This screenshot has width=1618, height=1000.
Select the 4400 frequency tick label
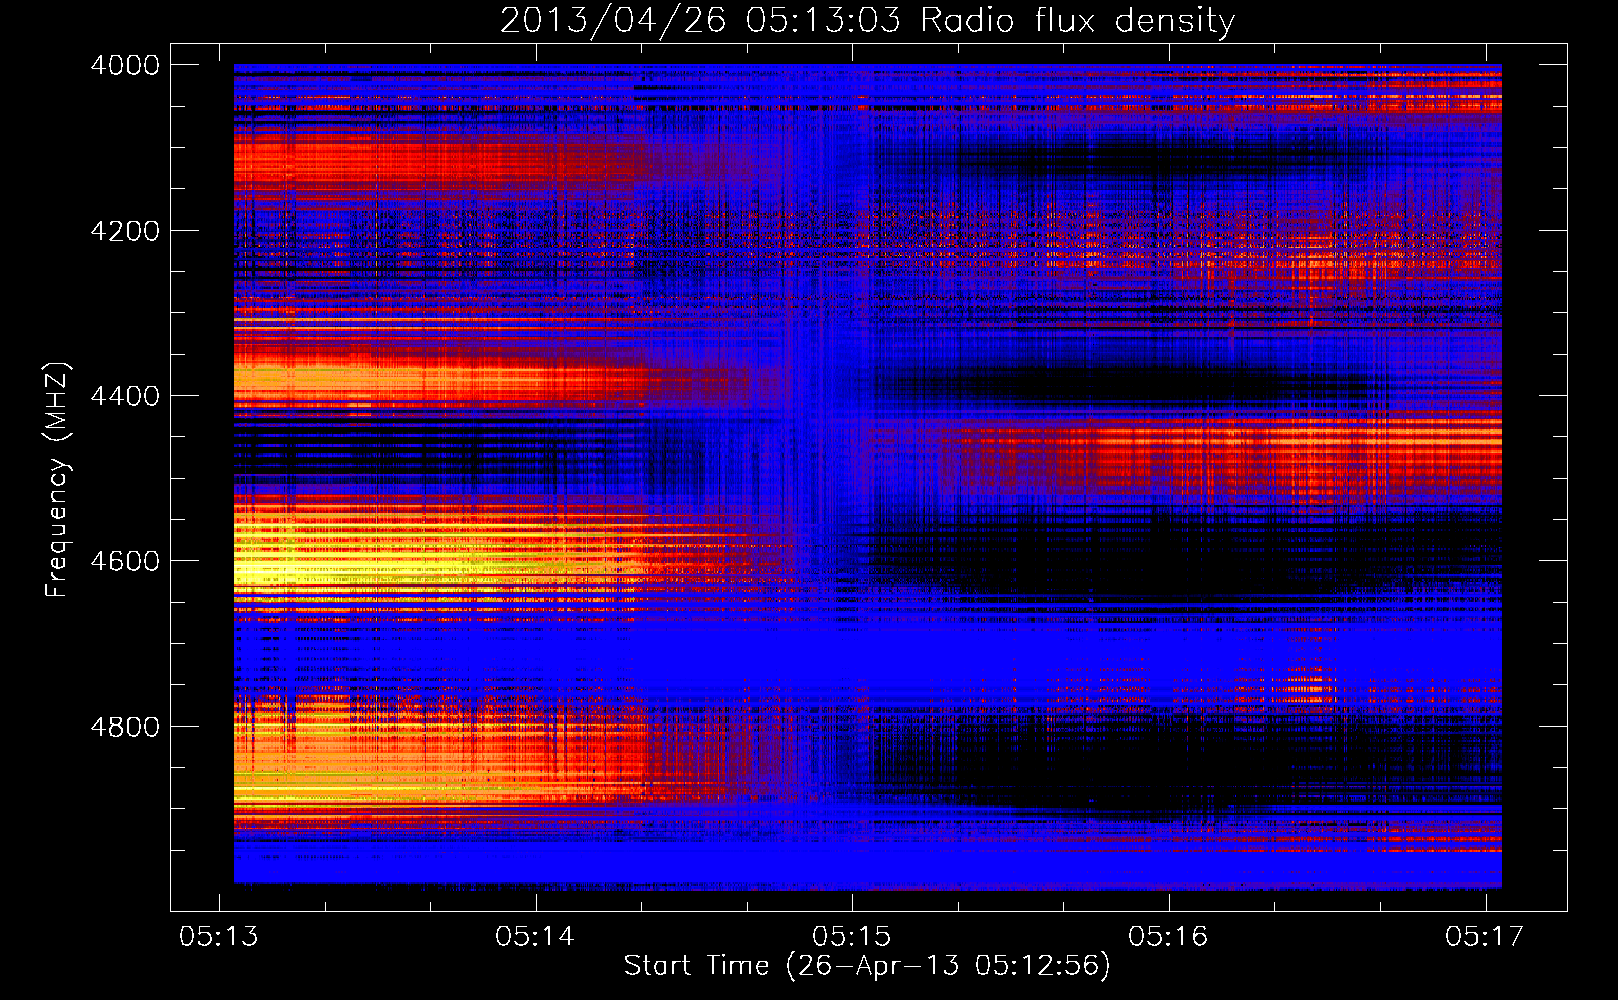pyautogui.click(x=125, y=396)
